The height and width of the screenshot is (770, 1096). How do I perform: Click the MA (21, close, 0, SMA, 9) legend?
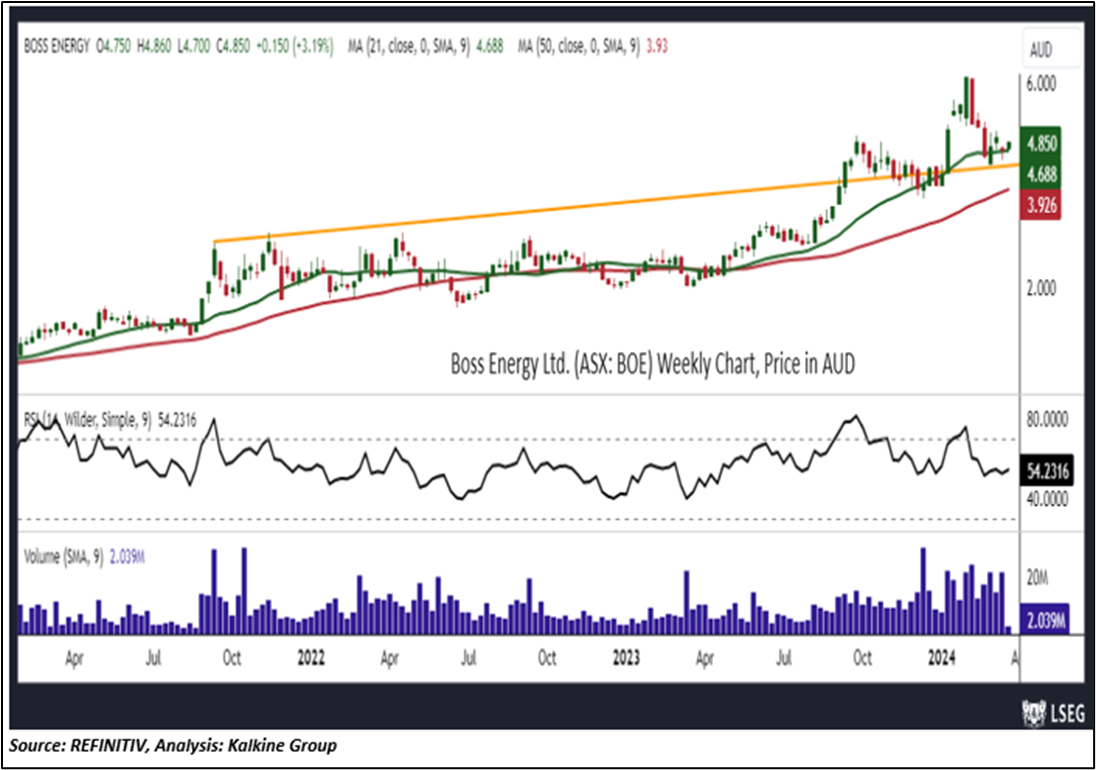click(408, 46)
